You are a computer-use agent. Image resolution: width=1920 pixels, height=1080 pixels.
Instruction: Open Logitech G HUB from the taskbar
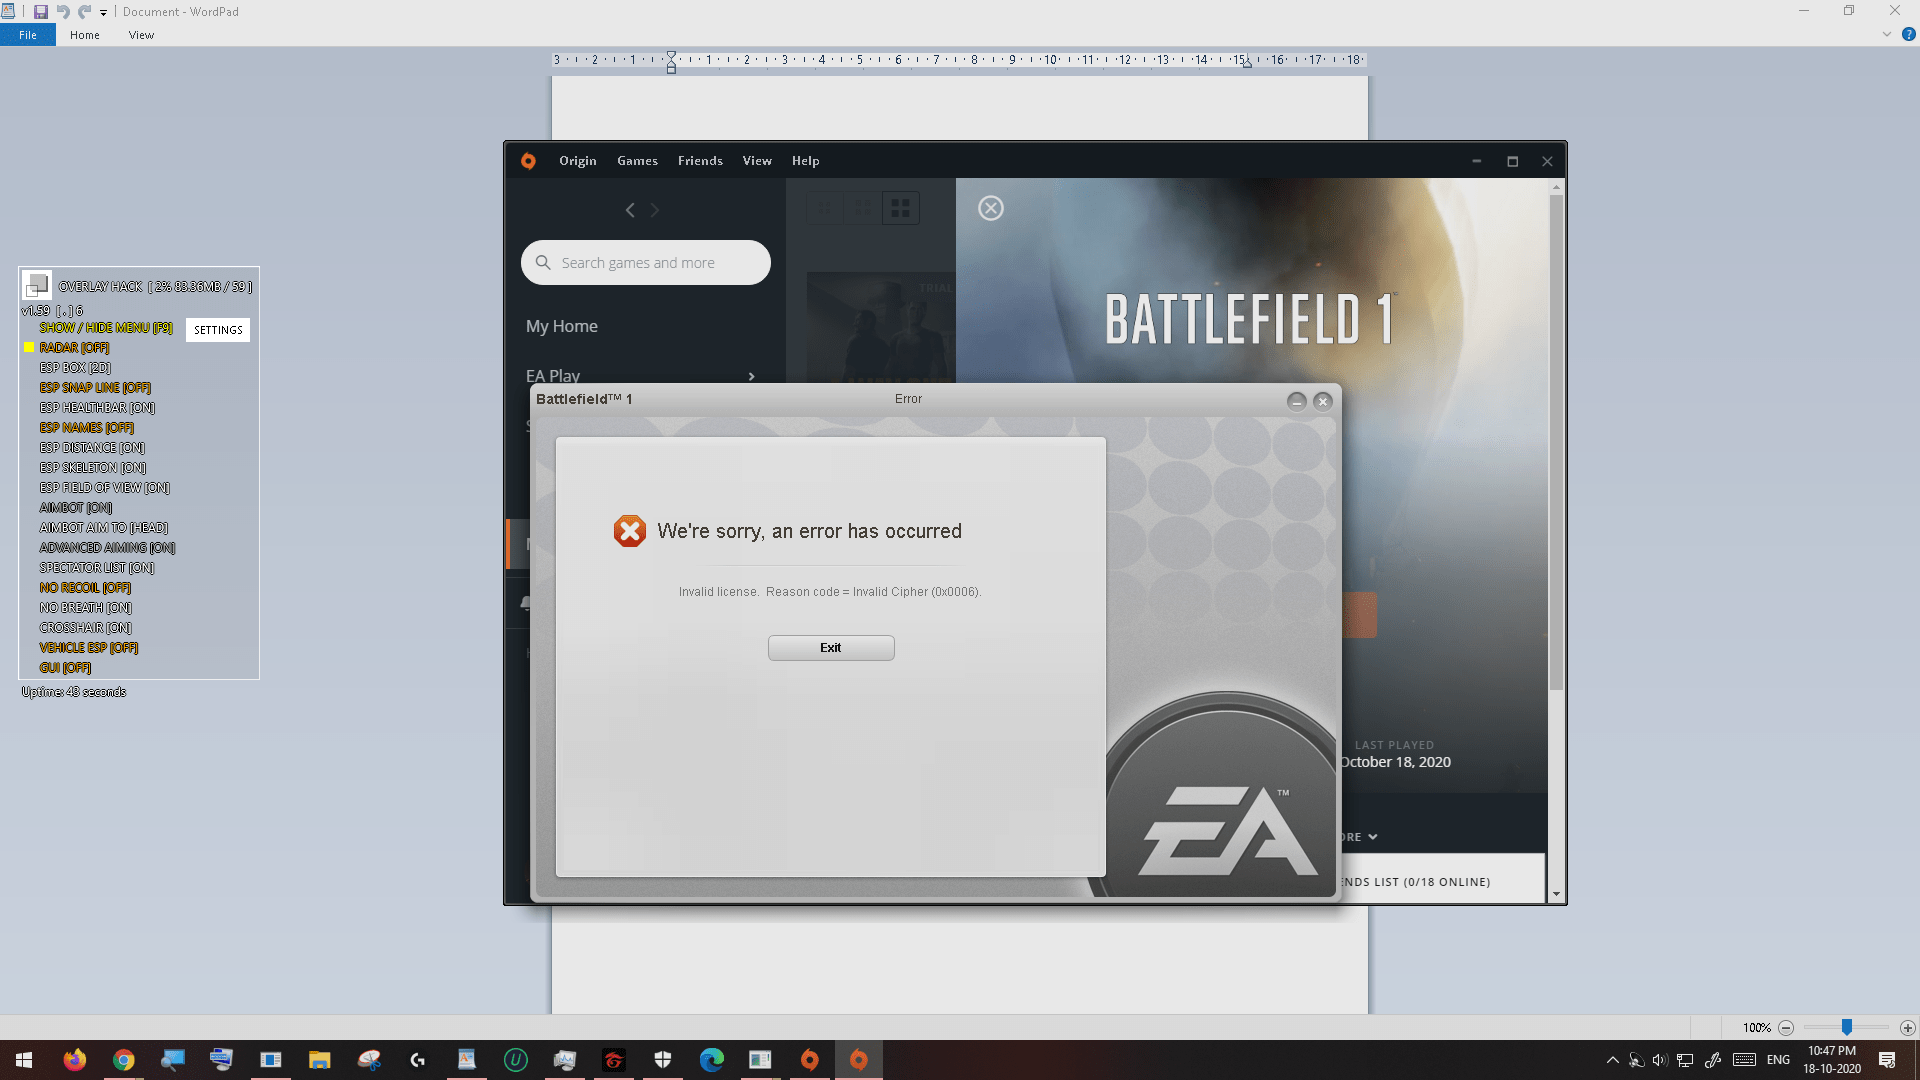point(418,1060)
